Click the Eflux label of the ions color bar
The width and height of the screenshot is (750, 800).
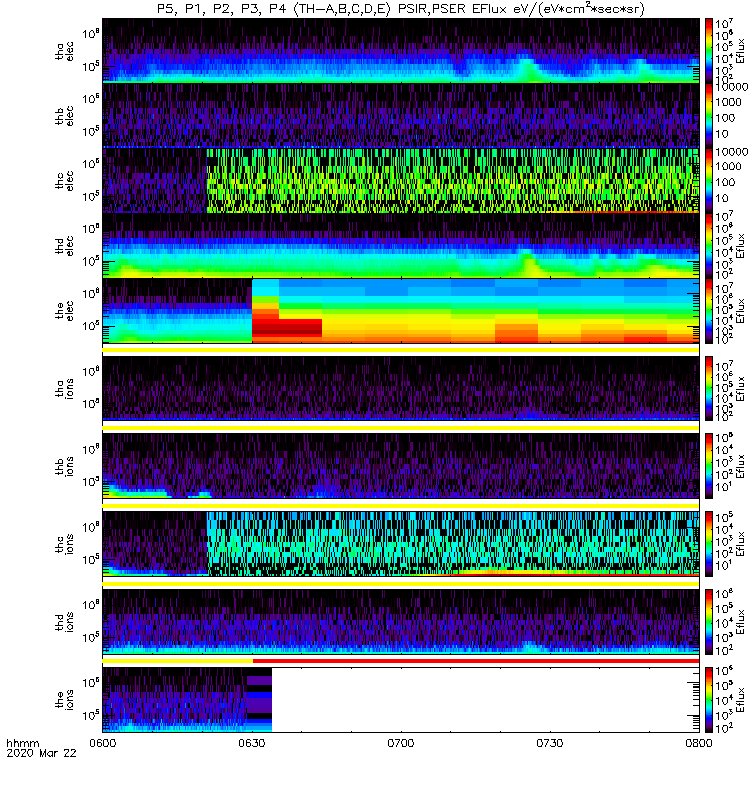pos(740,700)
